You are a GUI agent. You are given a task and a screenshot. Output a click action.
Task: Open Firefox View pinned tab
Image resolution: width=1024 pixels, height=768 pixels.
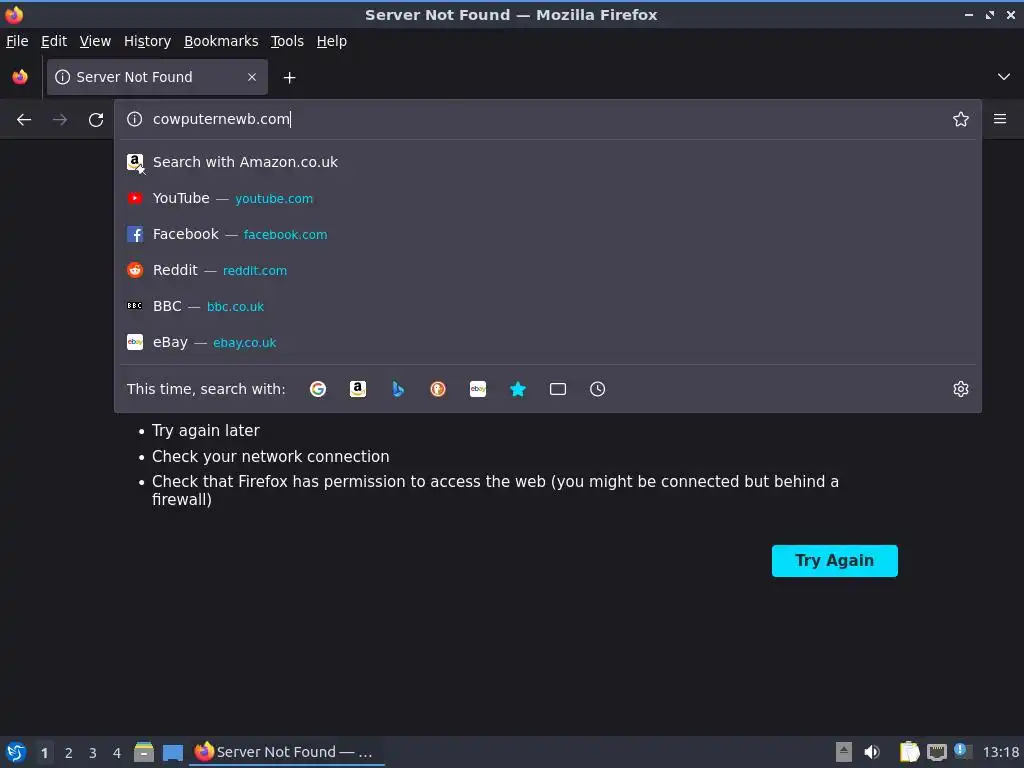pyautogui.click(x=20, y=77)
